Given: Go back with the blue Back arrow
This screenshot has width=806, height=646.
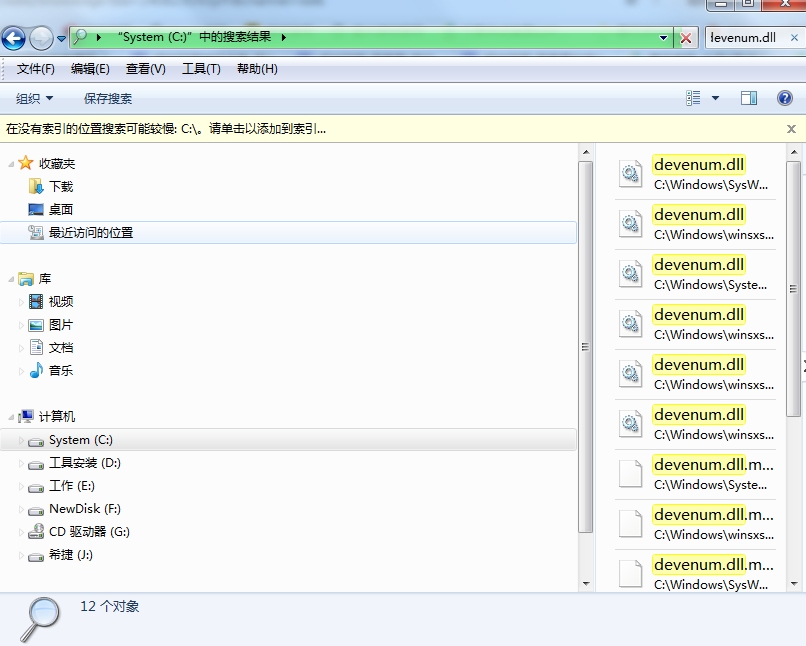Looking at the screenshot, I should click(14, 38).
